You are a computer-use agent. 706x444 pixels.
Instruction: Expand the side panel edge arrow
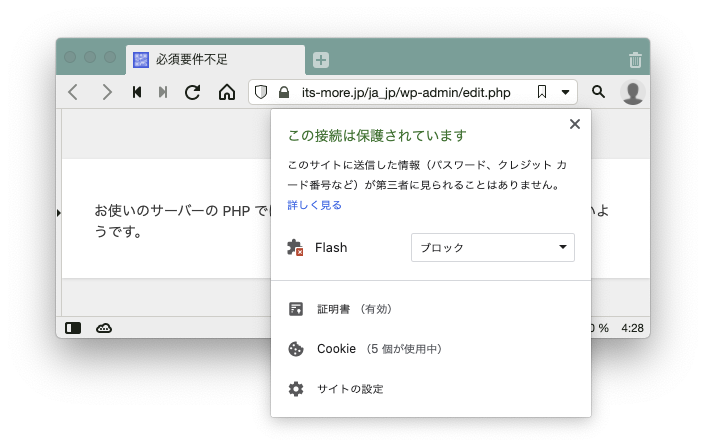click(x=58, y=212)
